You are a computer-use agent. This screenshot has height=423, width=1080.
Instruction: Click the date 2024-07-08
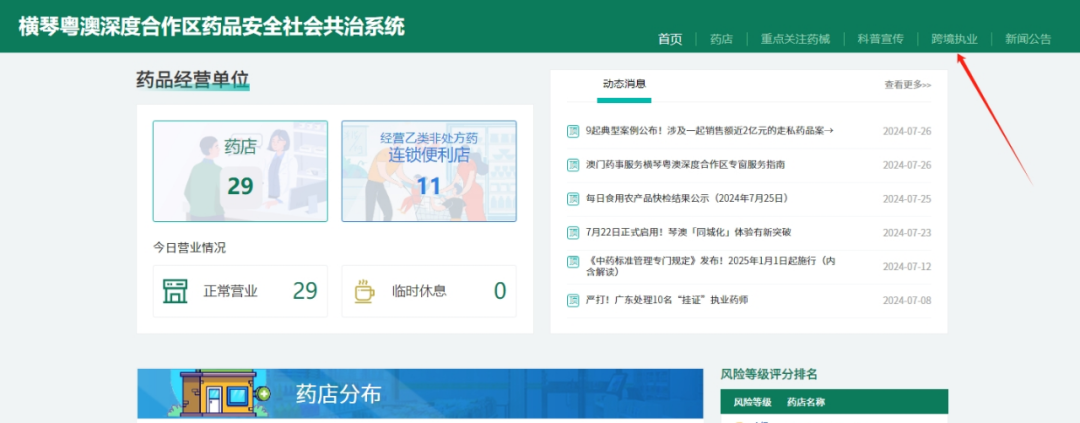click(x=907, y=300)
